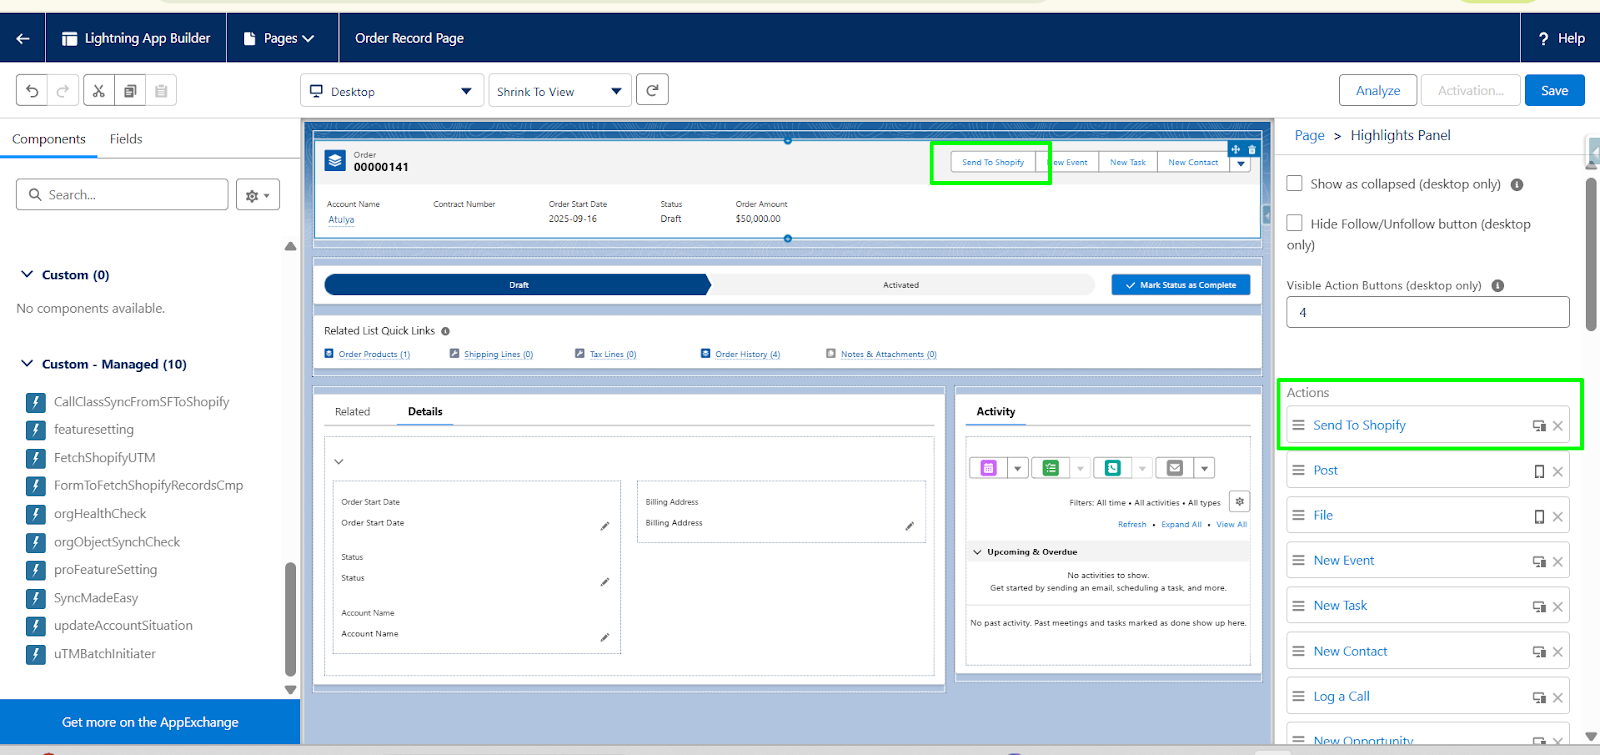Click the Visible Action Buttons input field
Screen dimensions: 1600x755
pyautogui.click(x=1427, y=312)
